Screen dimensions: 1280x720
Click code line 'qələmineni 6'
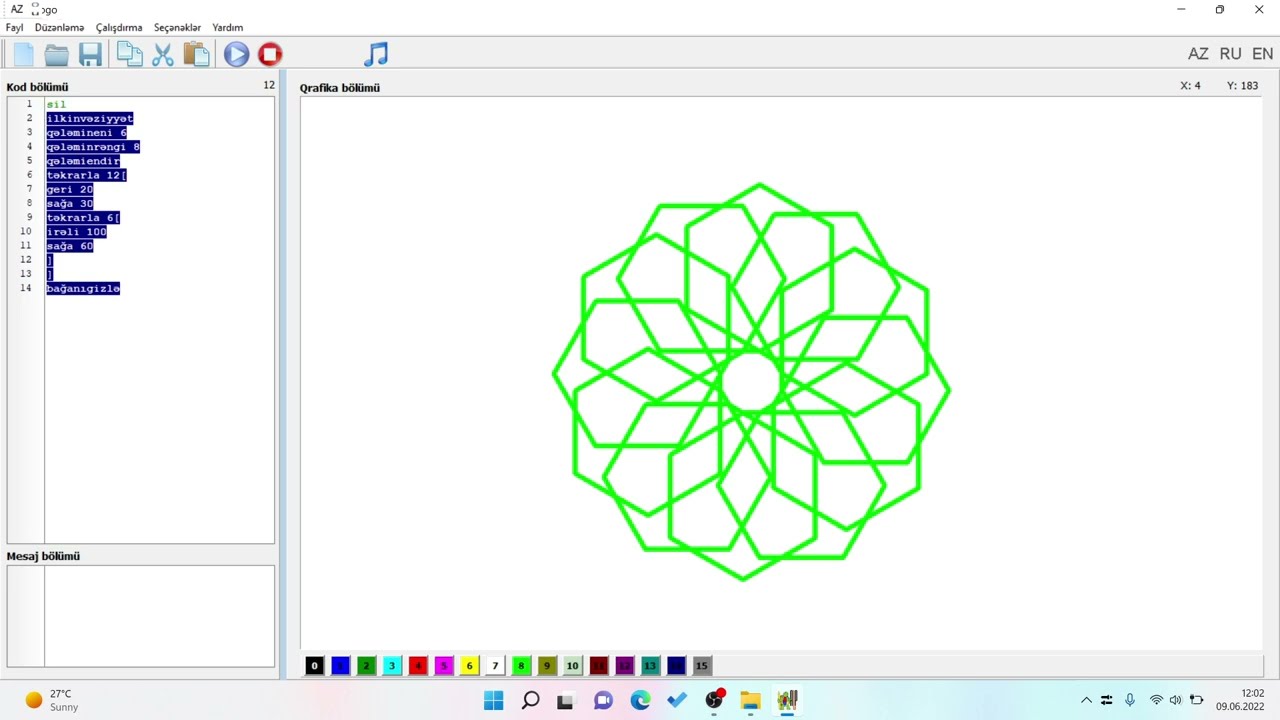[86, 132]
